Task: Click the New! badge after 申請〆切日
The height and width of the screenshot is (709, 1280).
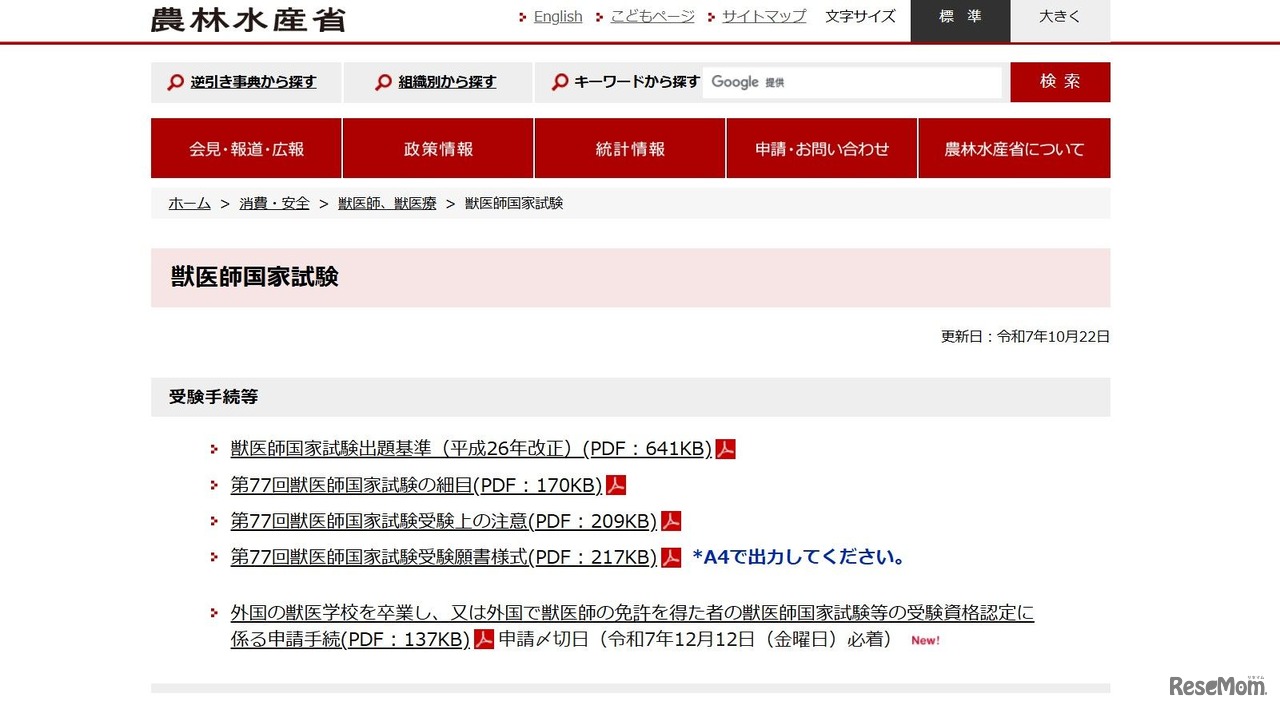Action: point(924,640)
